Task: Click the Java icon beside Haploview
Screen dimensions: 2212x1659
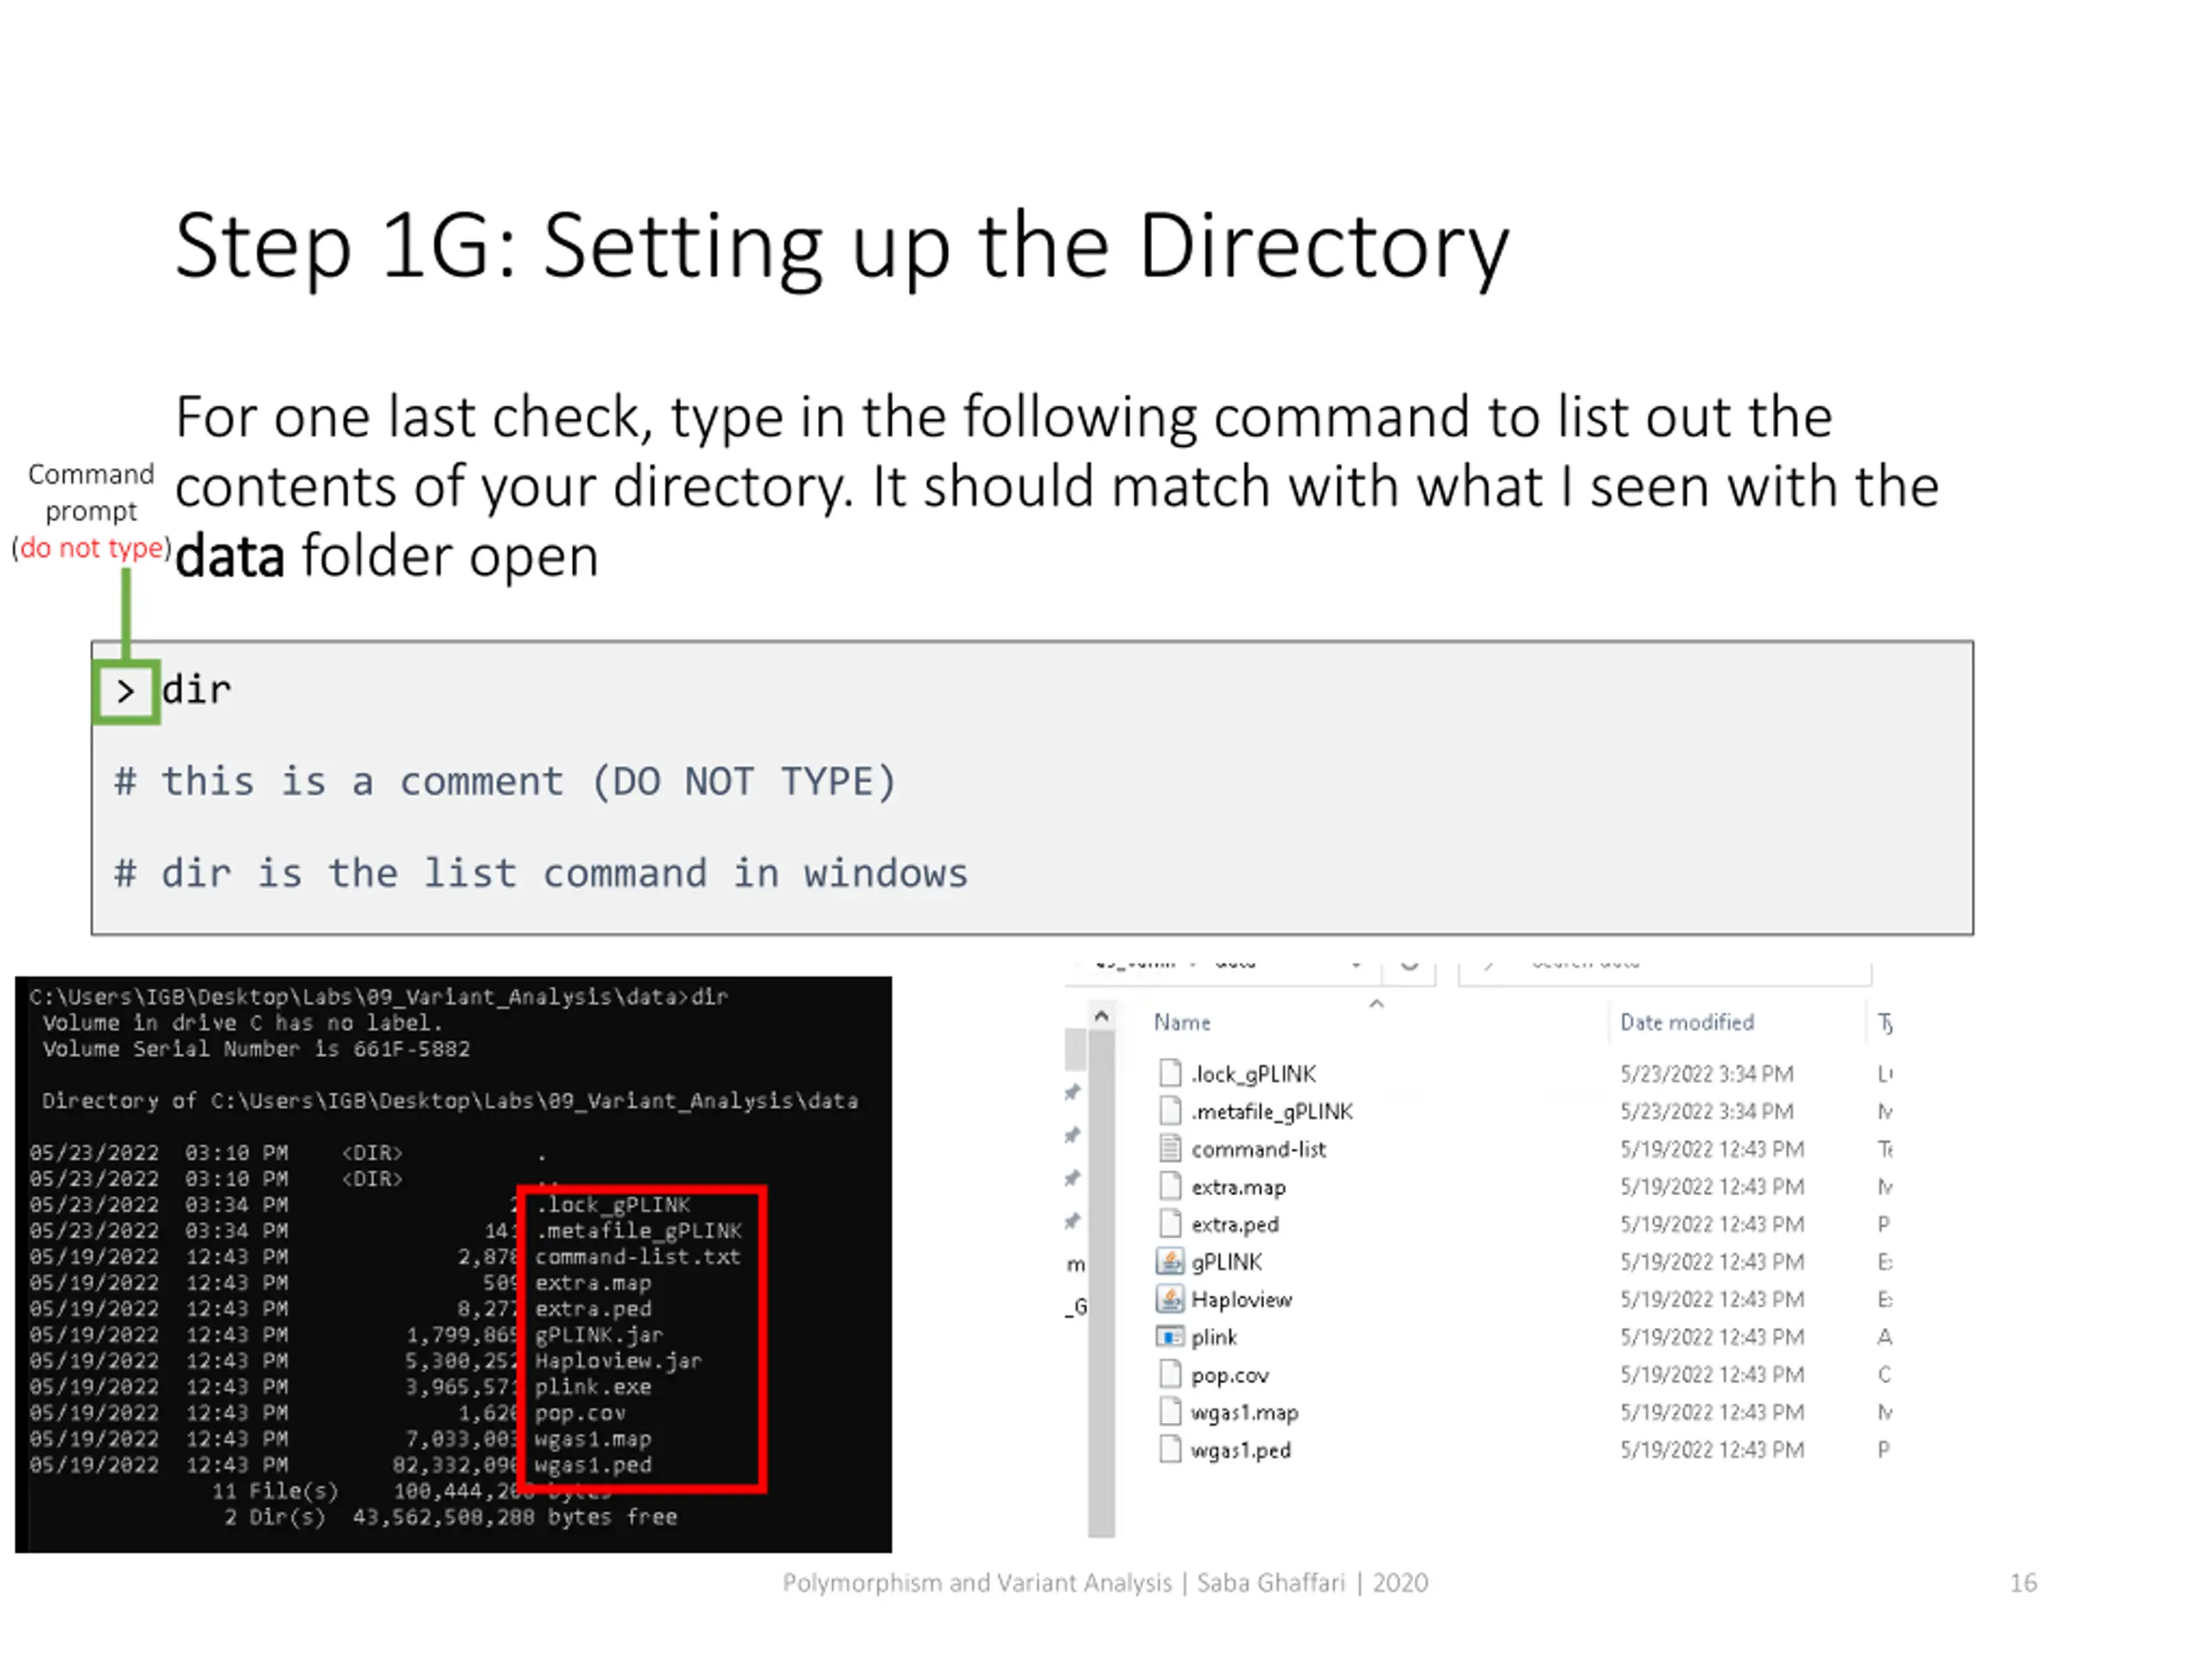Action: [x=1169, y=1299]
